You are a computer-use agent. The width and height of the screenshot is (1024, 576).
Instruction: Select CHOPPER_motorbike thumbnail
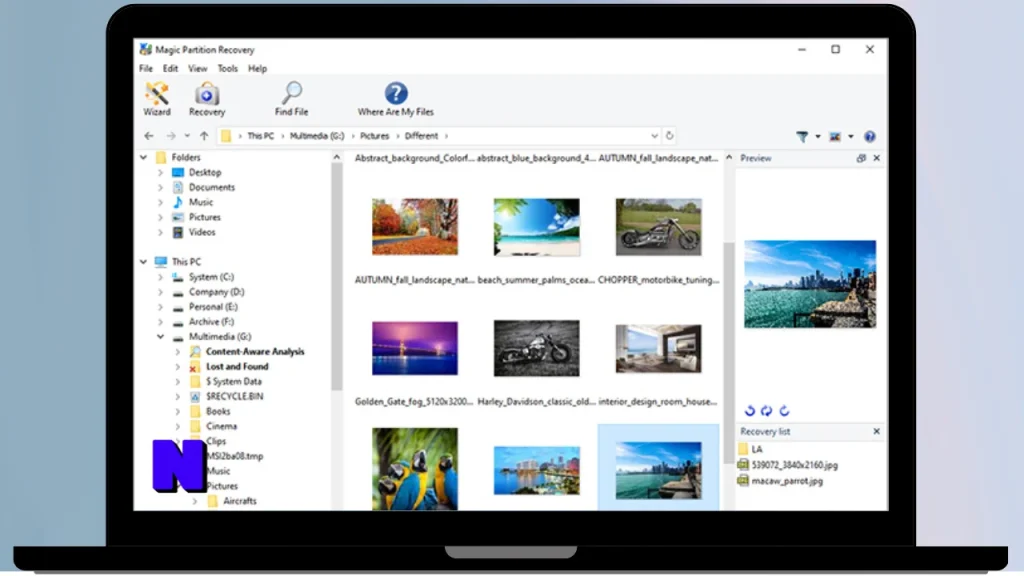click(x=658, y=227)
